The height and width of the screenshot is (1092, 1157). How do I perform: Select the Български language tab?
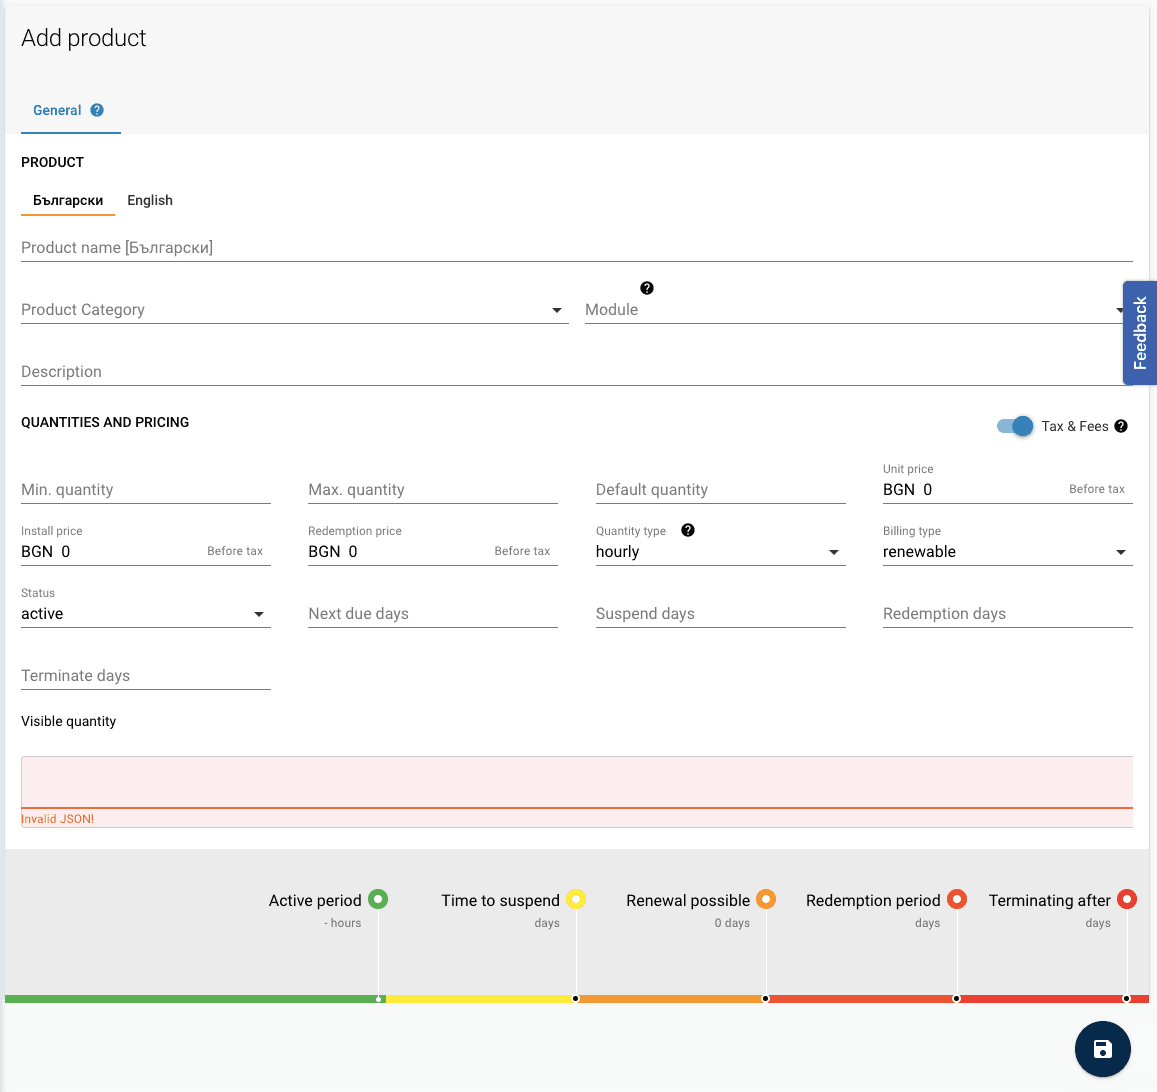click(x=67, y=200)
